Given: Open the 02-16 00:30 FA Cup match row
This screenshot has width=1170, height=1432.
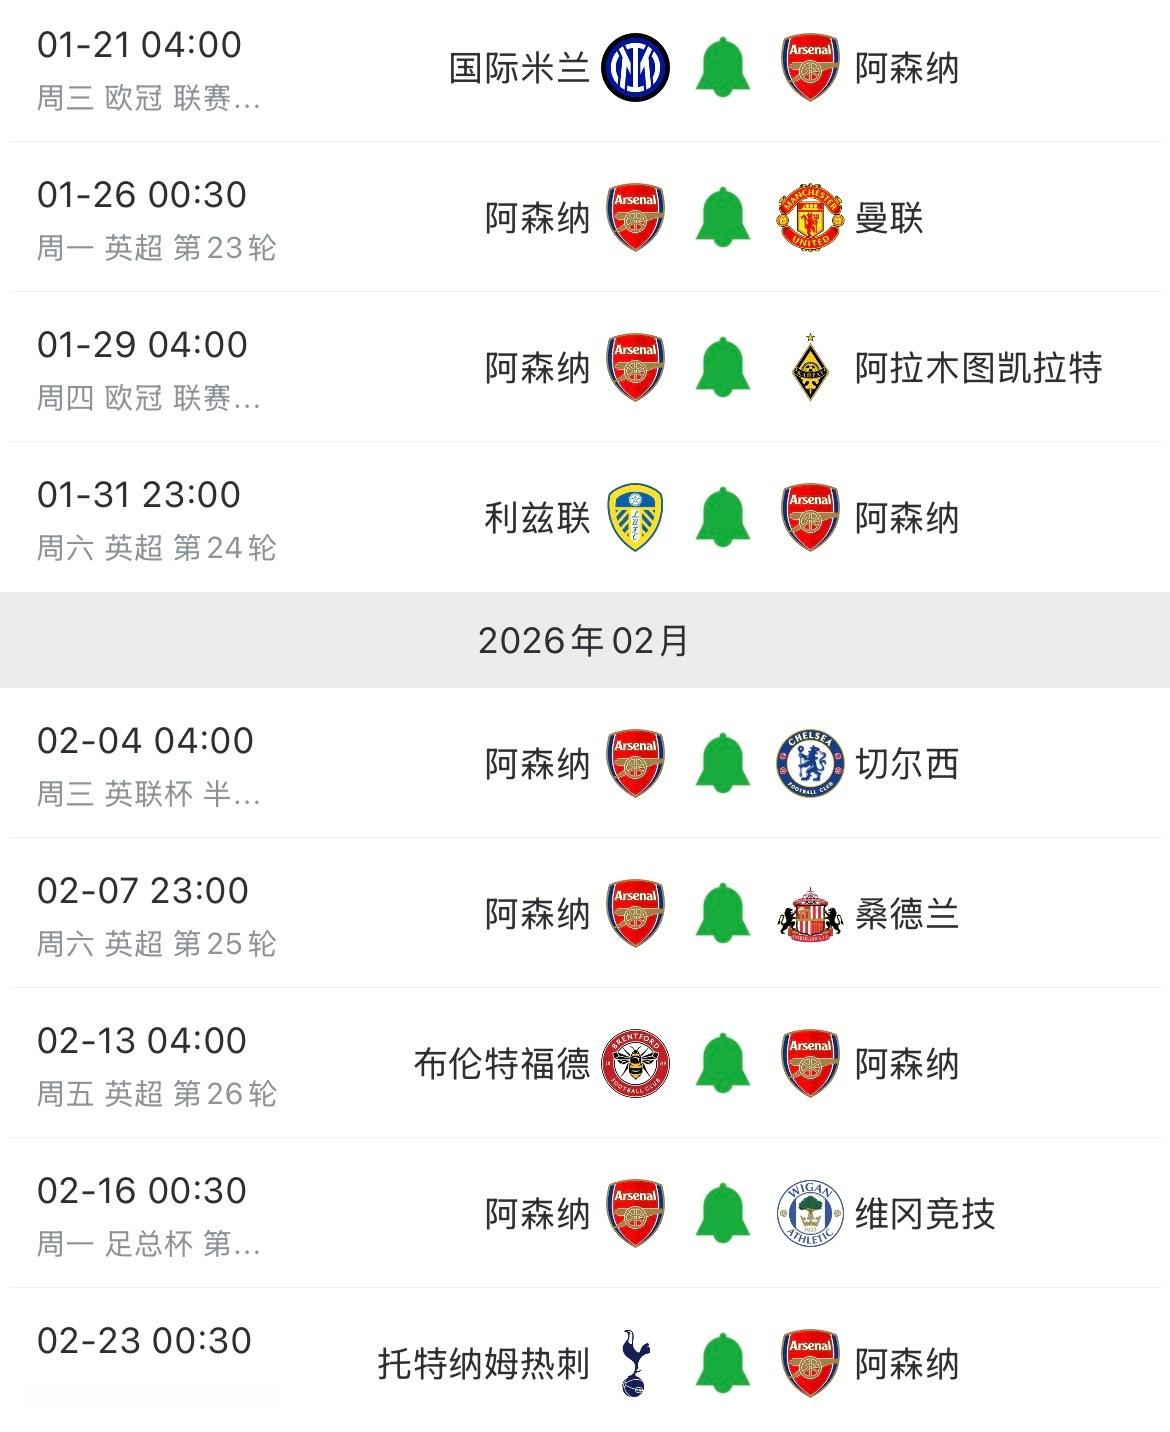Looking at the screenshot, I should coord(585,1213).
